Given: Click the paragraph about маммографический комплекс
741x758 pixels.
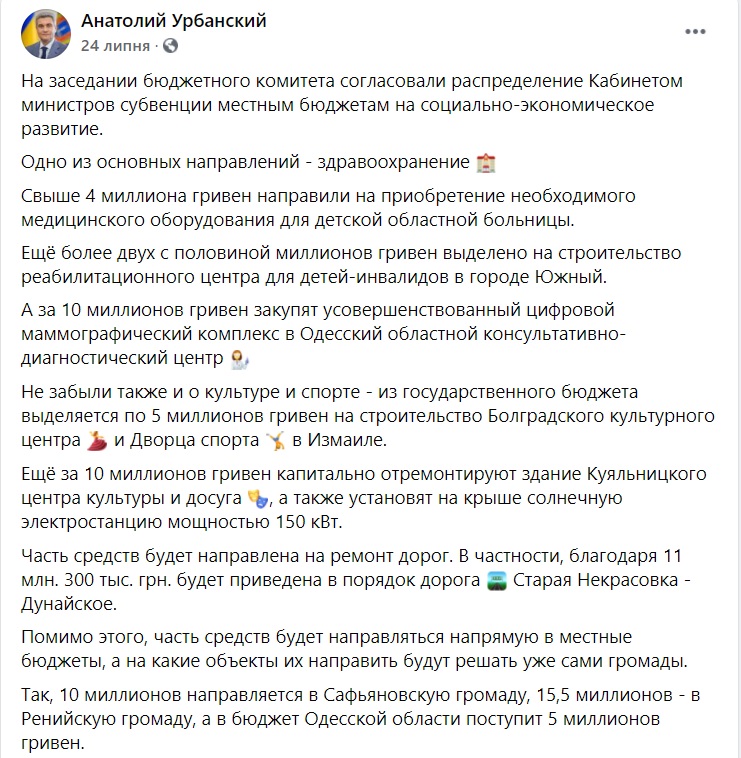Looking at the screenshot, I should [x=323, y=334].
